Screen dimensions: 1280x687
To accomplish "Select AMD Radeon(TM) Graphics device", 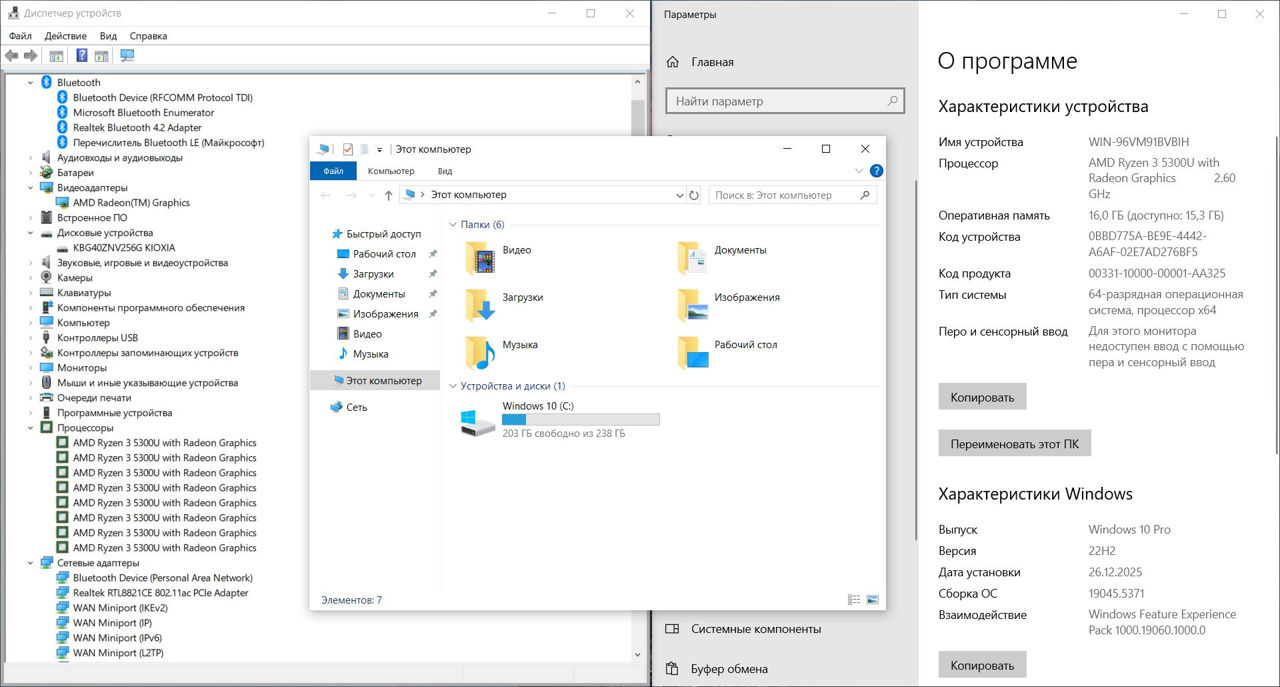I will tap(130, 203).
